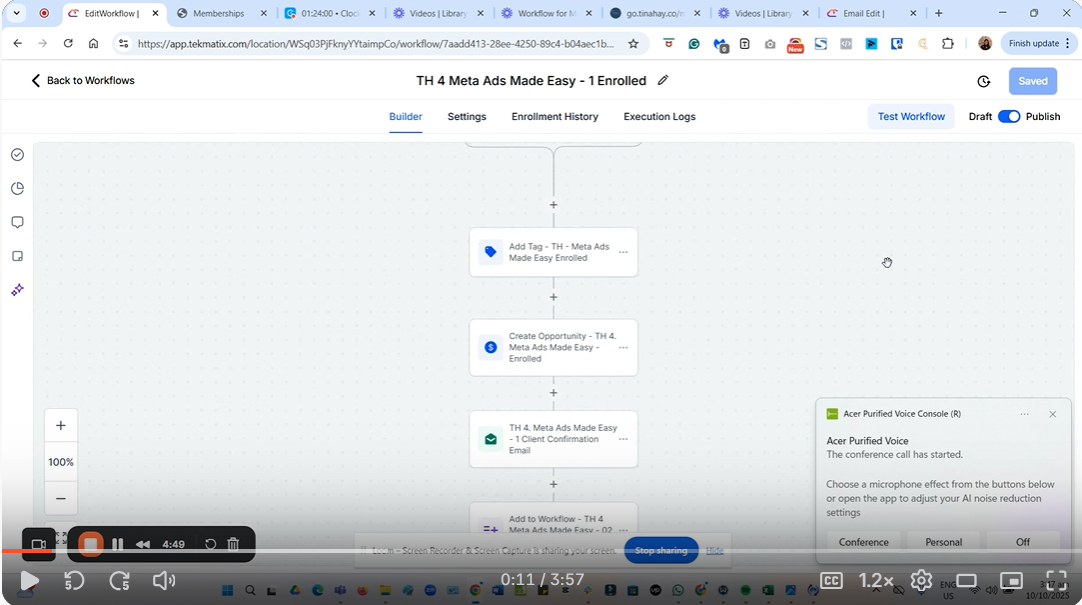This screenshot has height=605, width=1082.
Task: Add step between Create Opportunity and Email
Action: point(553,393)
